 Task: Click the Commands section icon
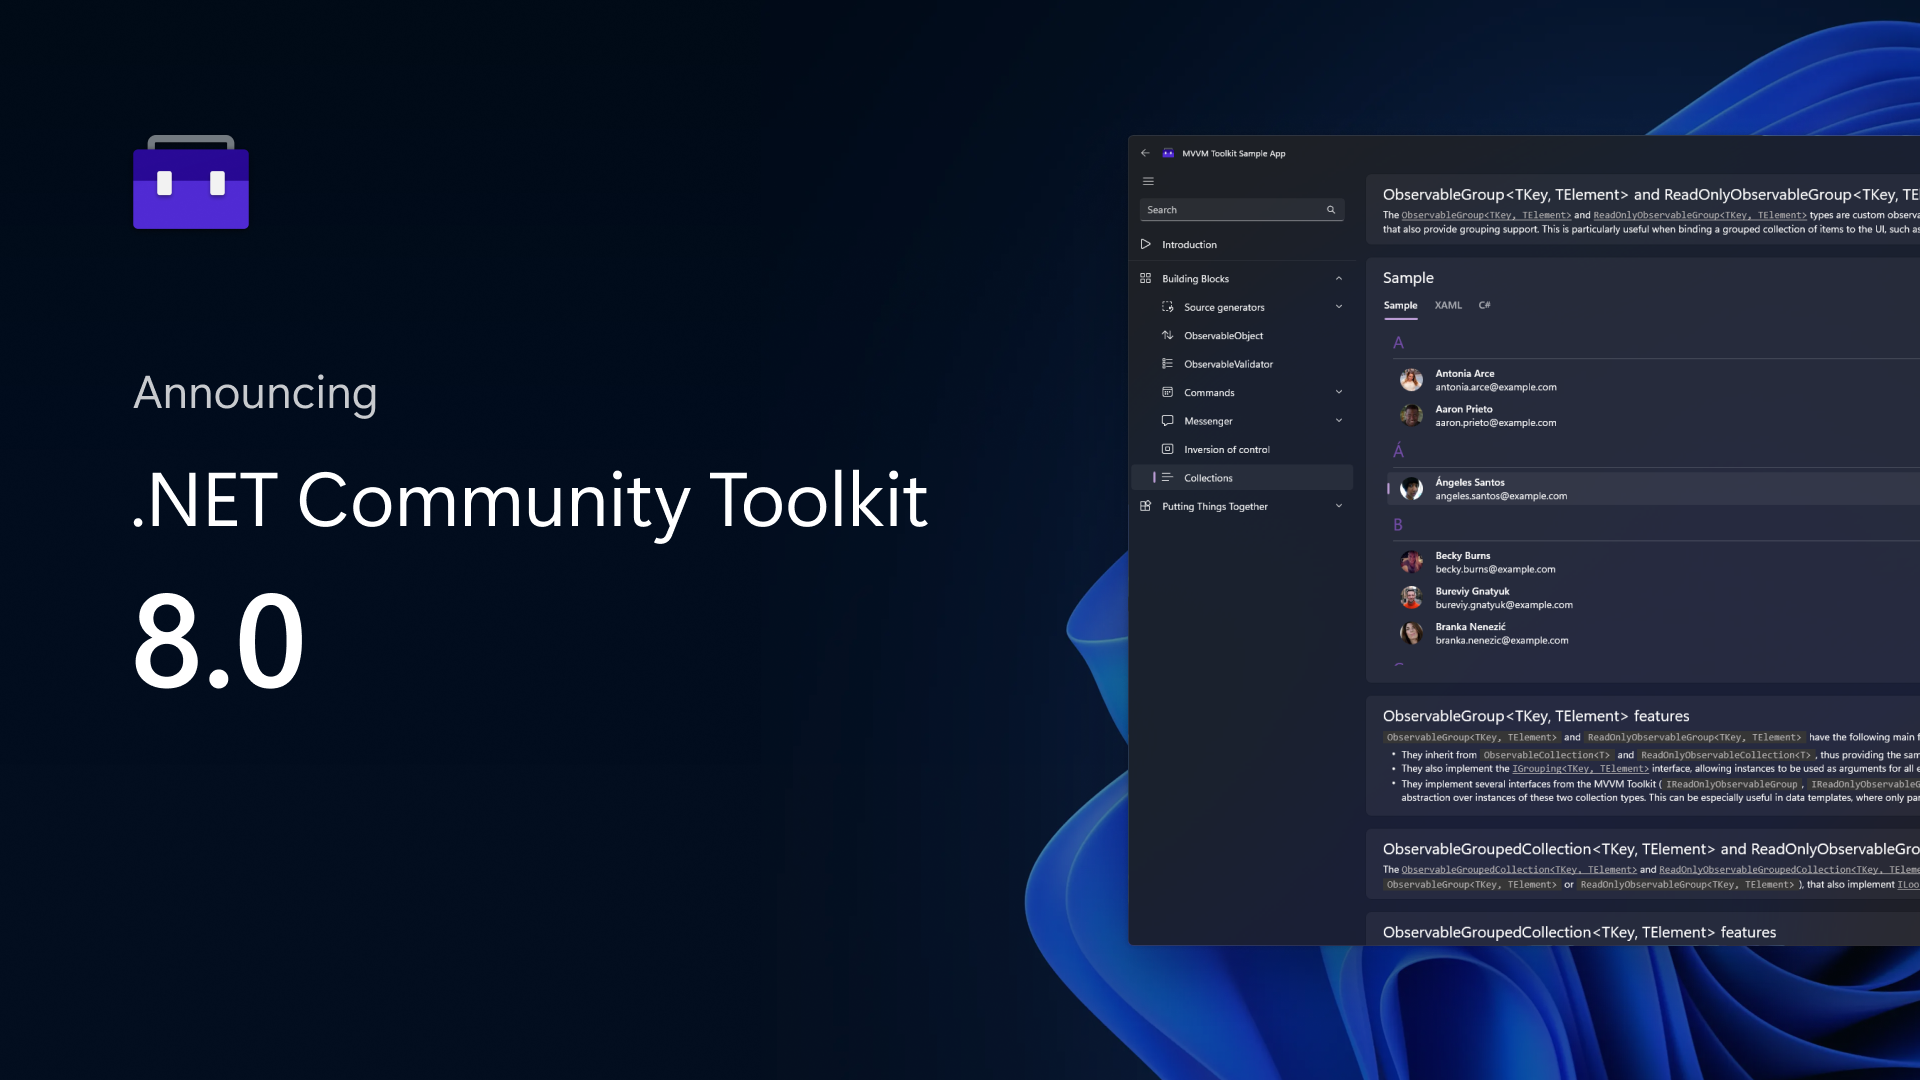[x=1167, y=392]
